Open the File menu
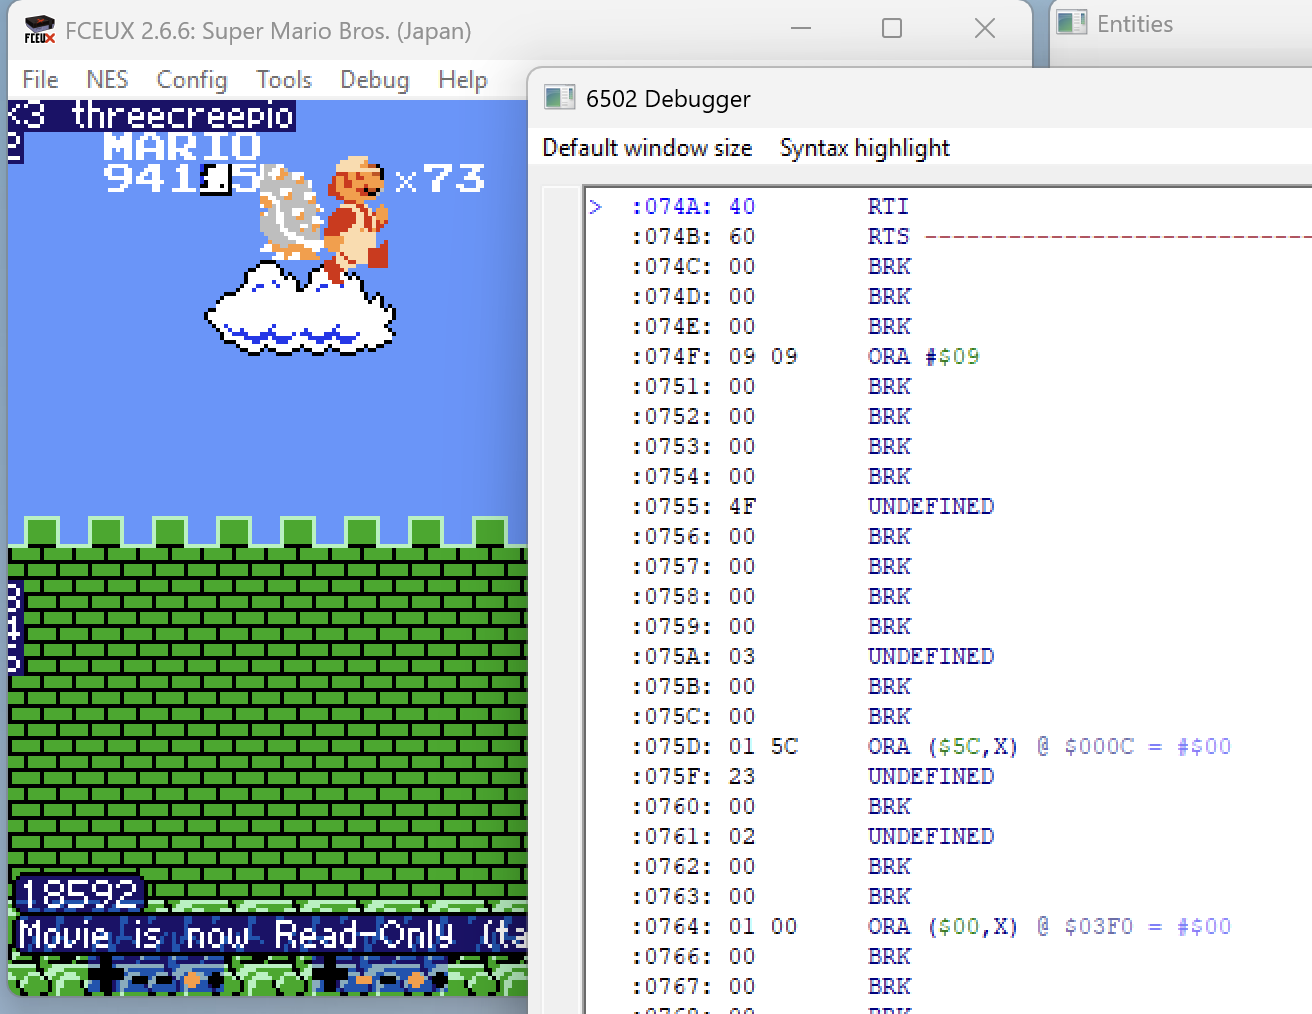Image resolution: width=1312 pixels, height=1014 pixels. point(40,80)
